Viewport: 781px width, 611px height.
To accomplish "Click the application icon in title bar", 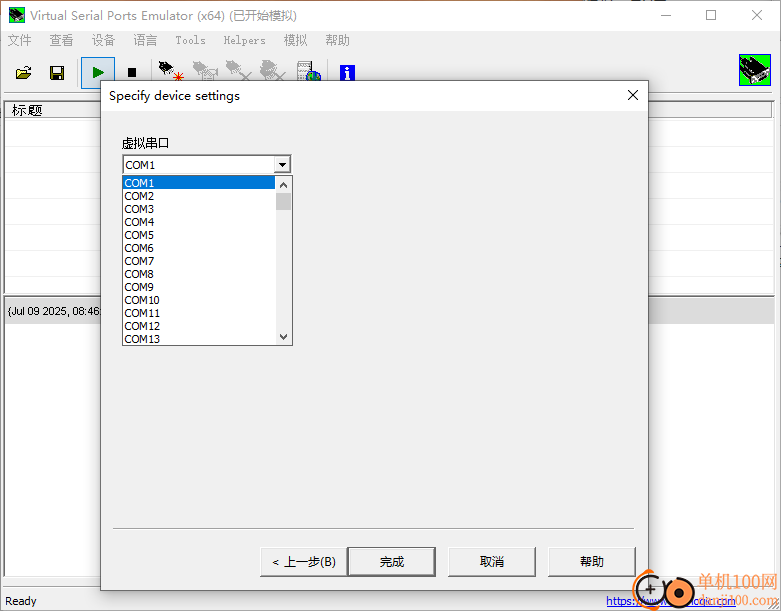I will click(16, 15).
